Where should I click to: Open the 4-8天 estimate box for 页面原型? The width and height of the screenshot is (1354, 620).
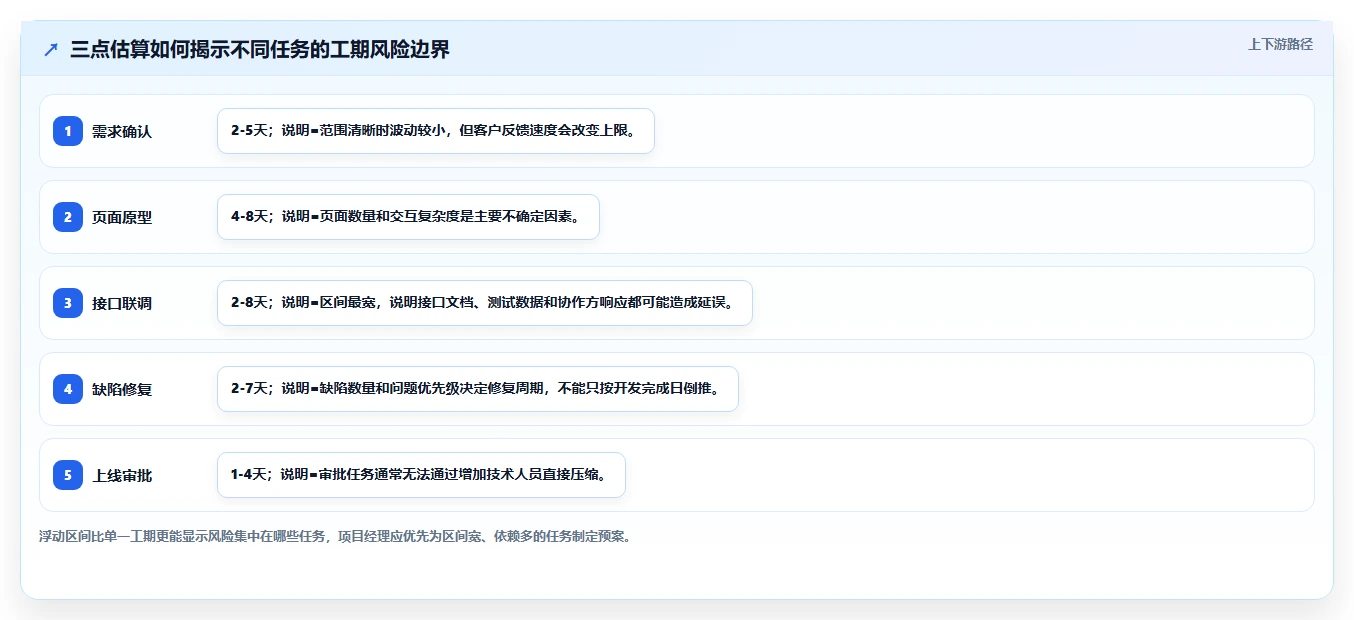(x=408, y=217)
